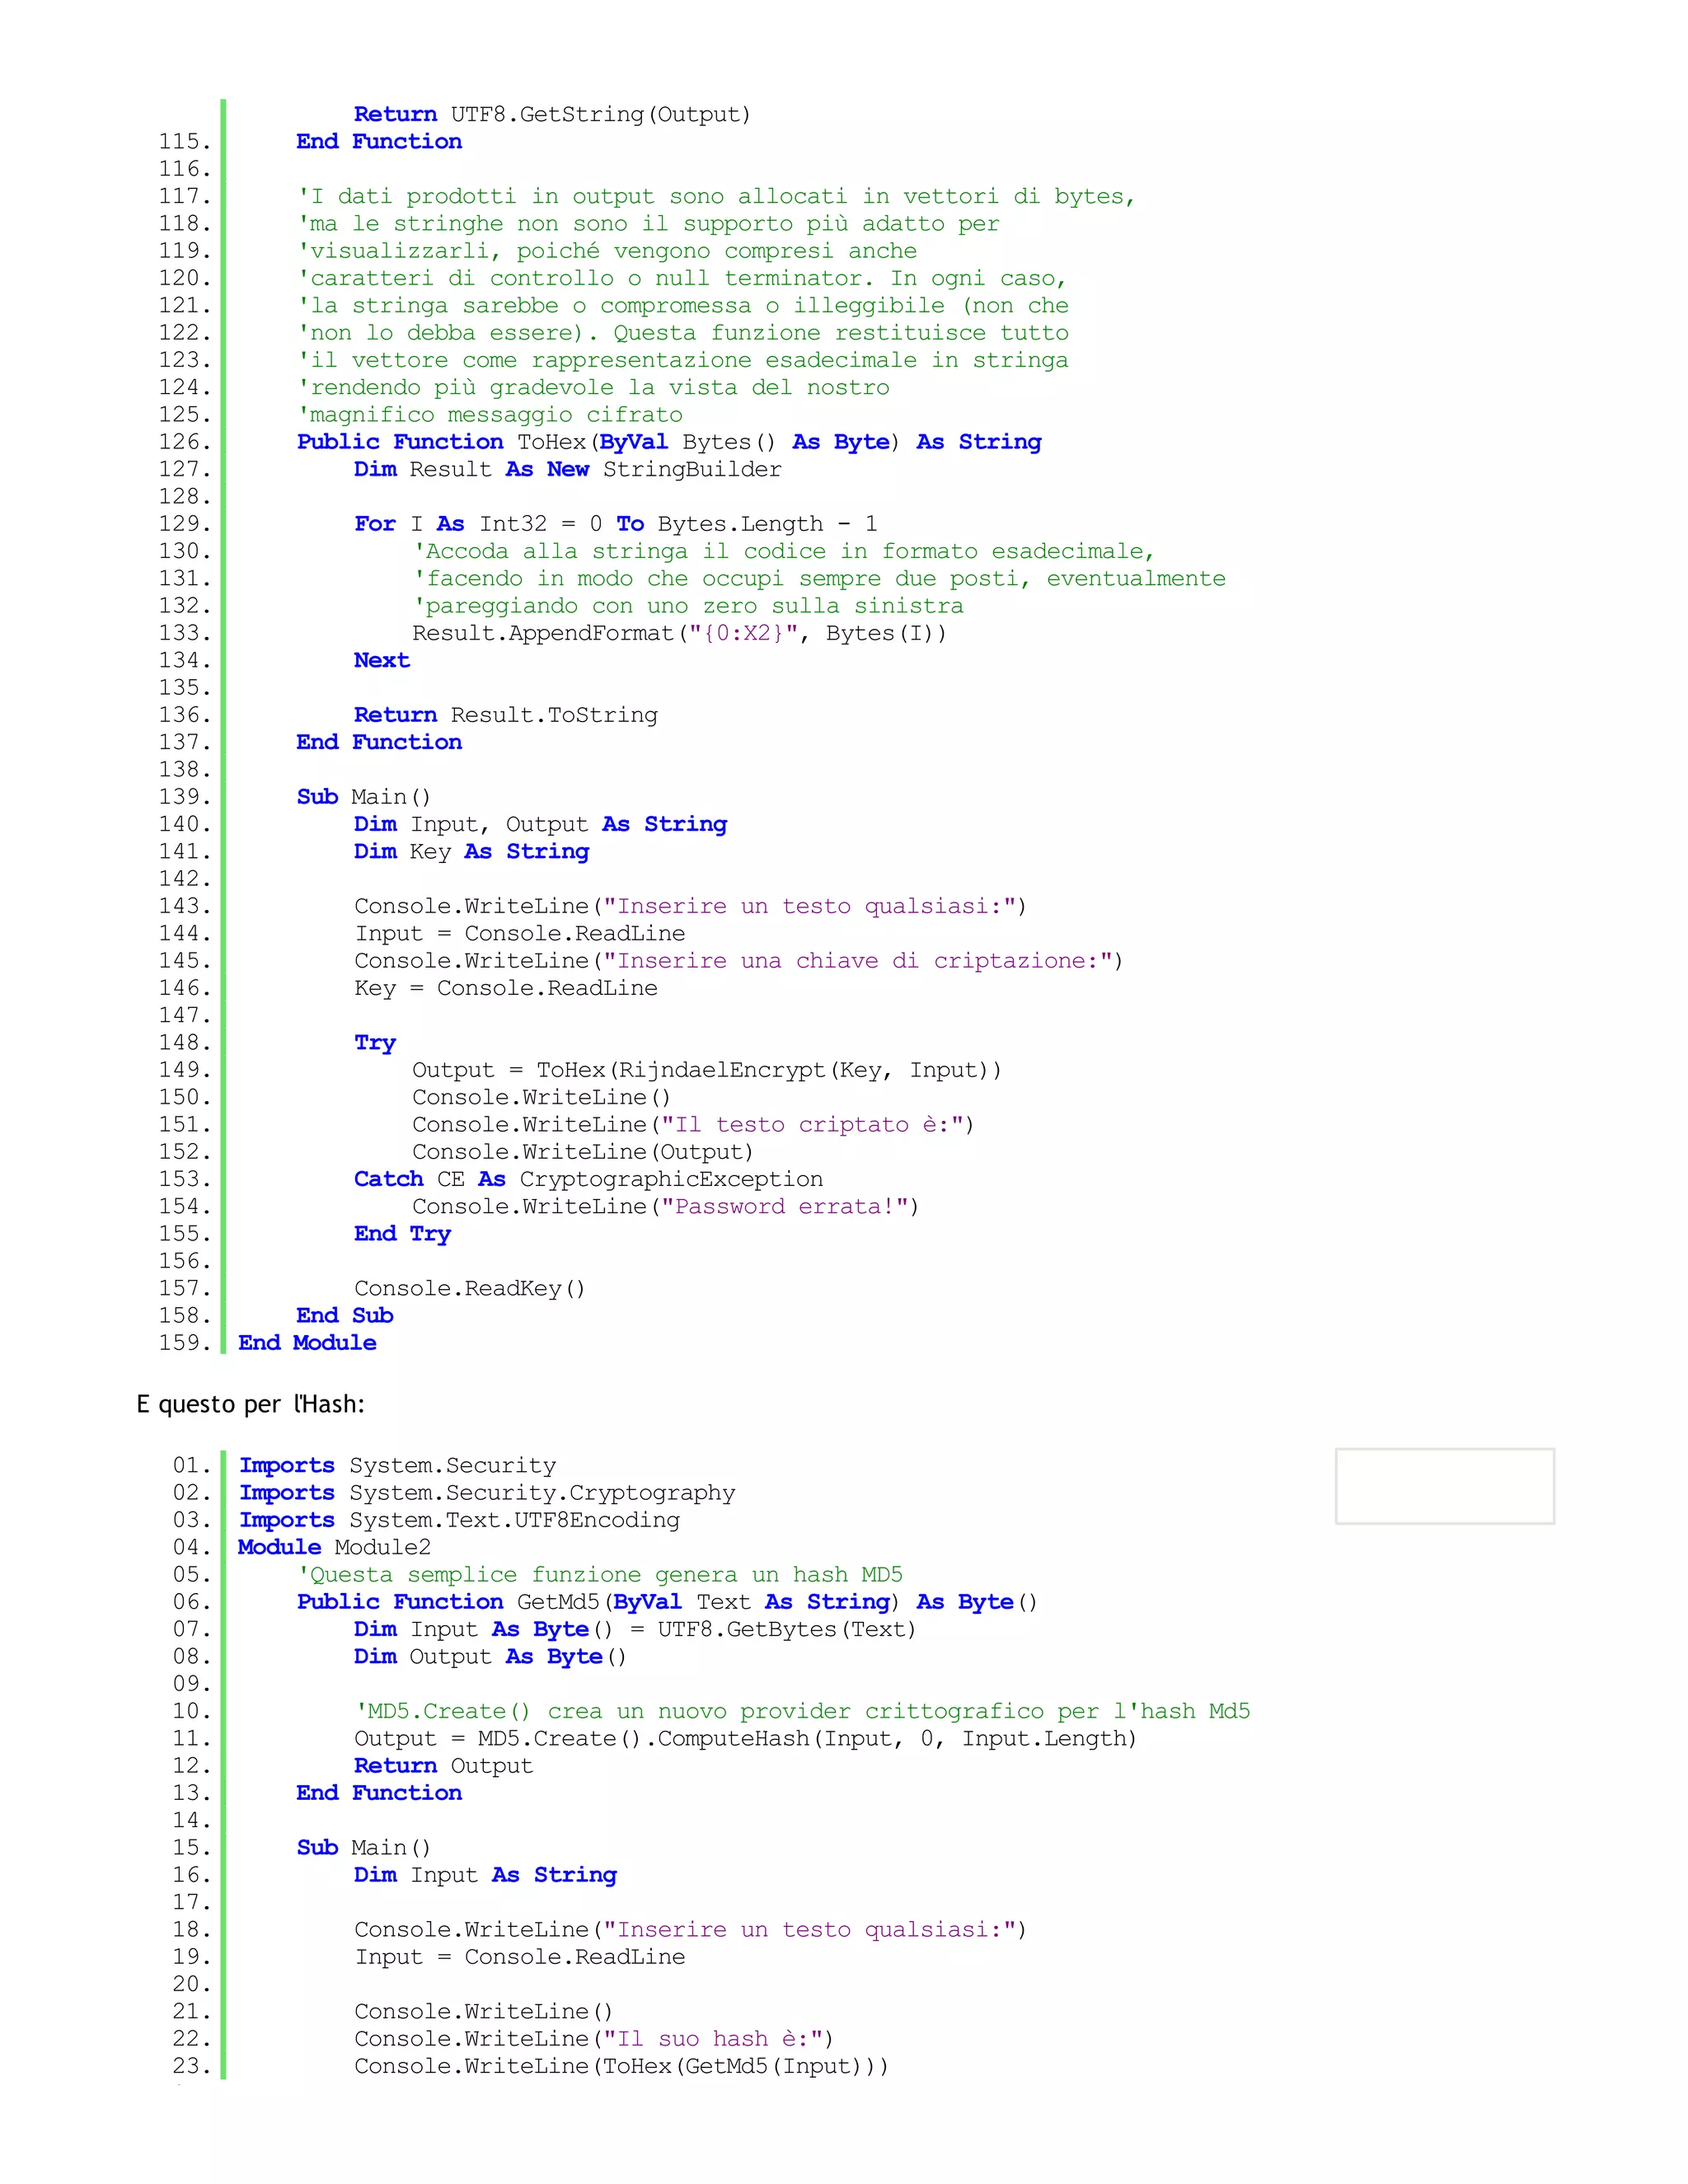Select 'Console.WriteLine(ToHex(GetMd5(Input)))' line
This screenshot has width=1688, height=2184.
(x=621, y=2066)
